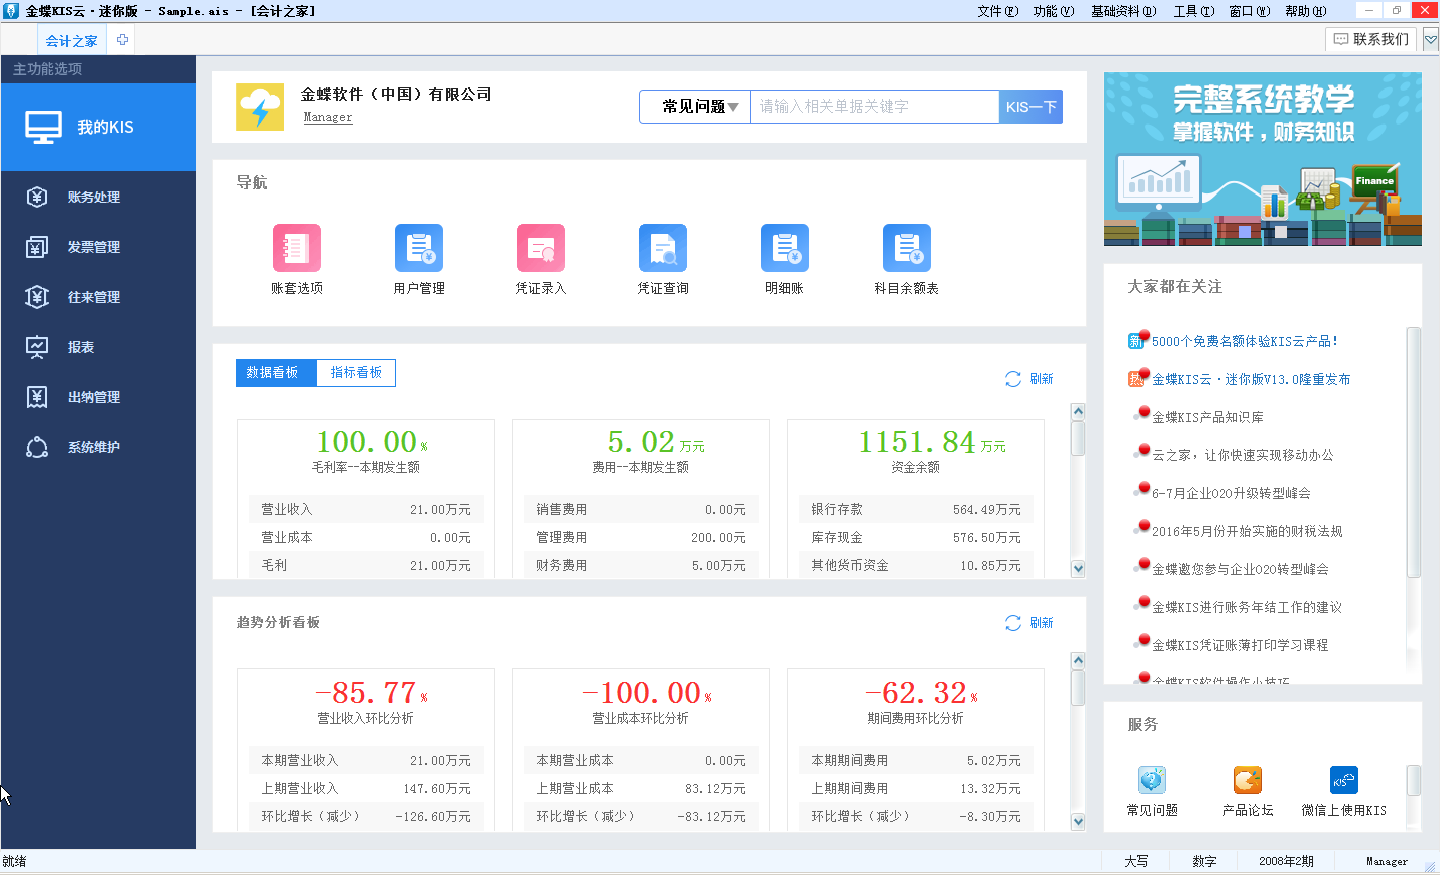
Task: Click the 我的KIS monitor icon
Action: (44, 128)
